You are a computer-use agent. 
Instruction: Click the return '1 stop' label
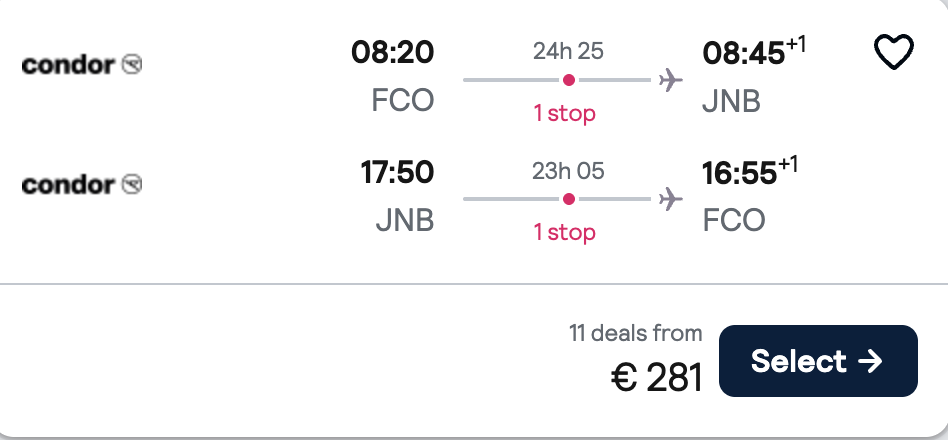(565, 232)
